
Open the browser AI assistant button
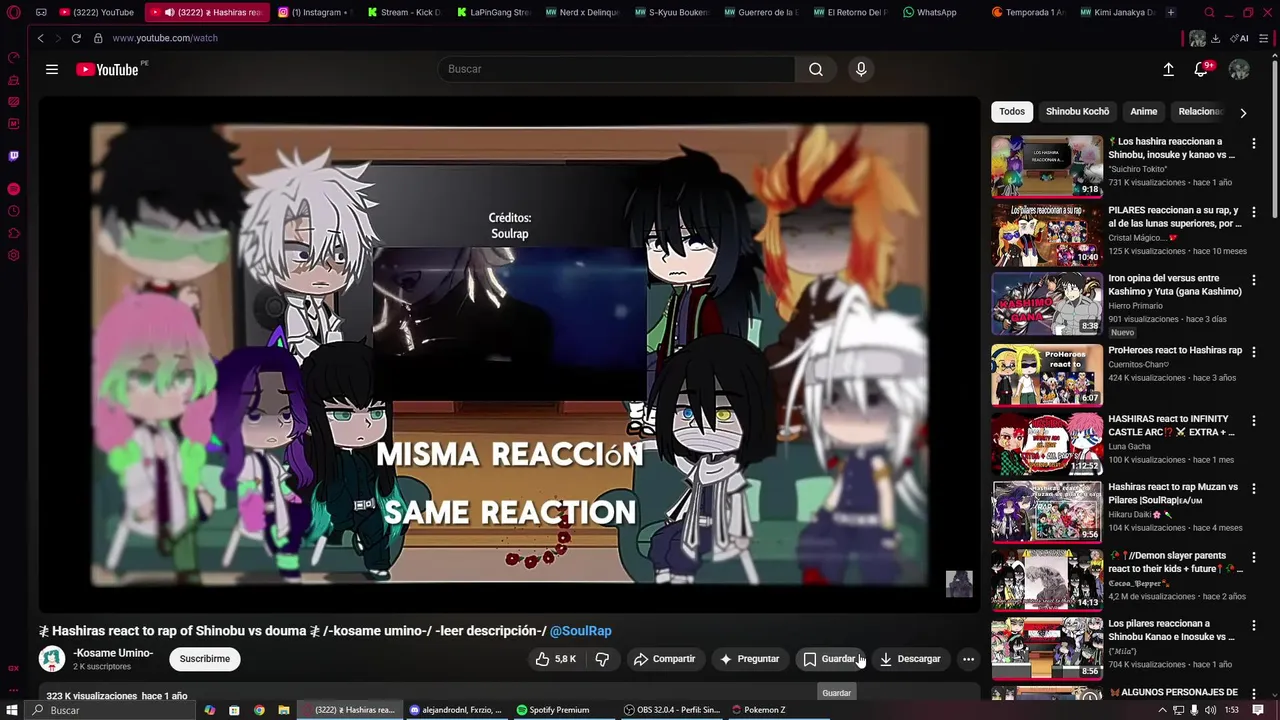(1240, 38)
